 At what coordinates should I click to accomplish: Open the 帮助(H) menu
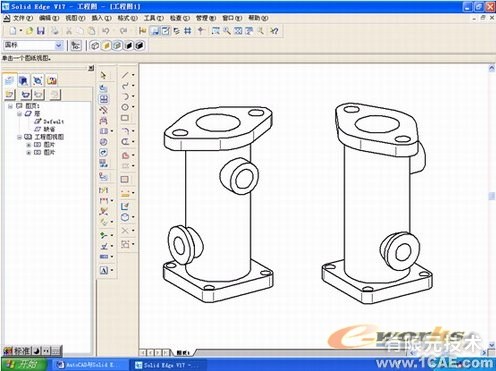[258, 18]
